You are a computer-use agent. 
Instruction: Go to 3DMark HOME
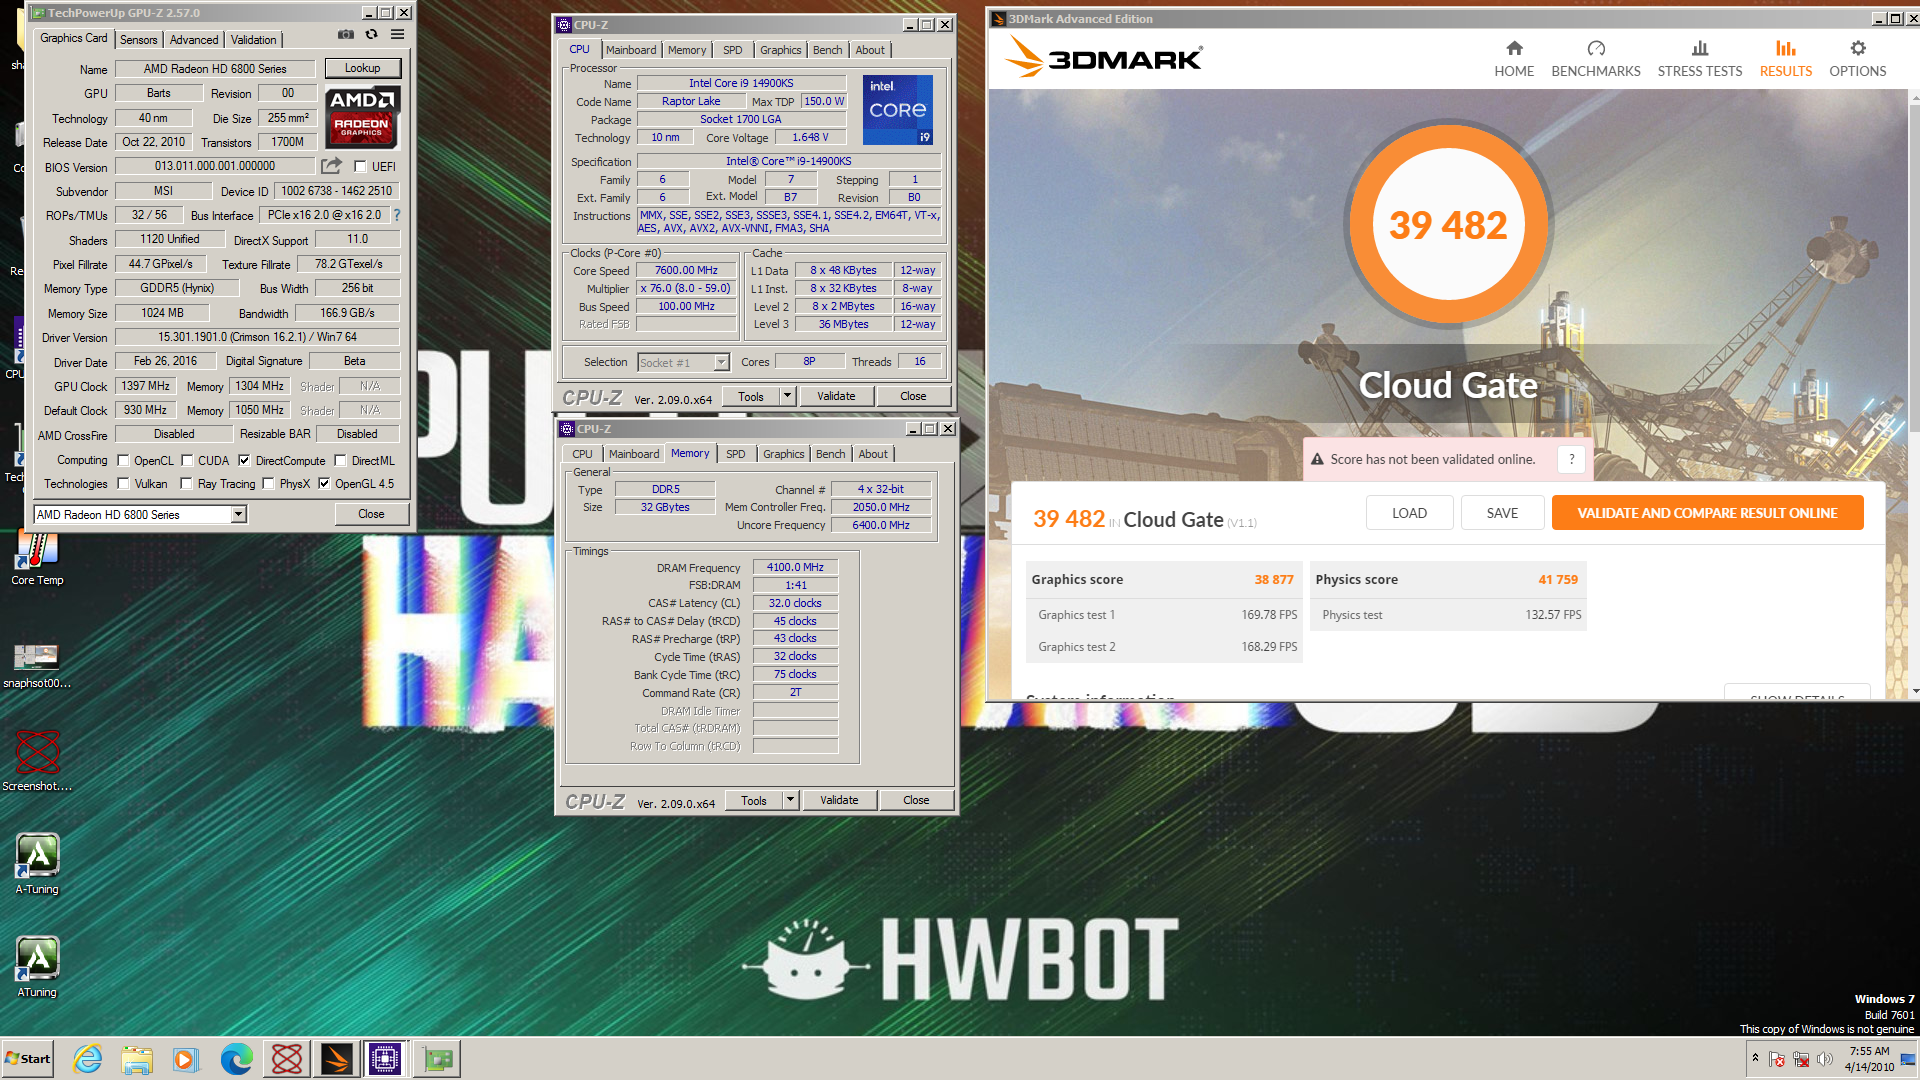tap(1514, 59)
